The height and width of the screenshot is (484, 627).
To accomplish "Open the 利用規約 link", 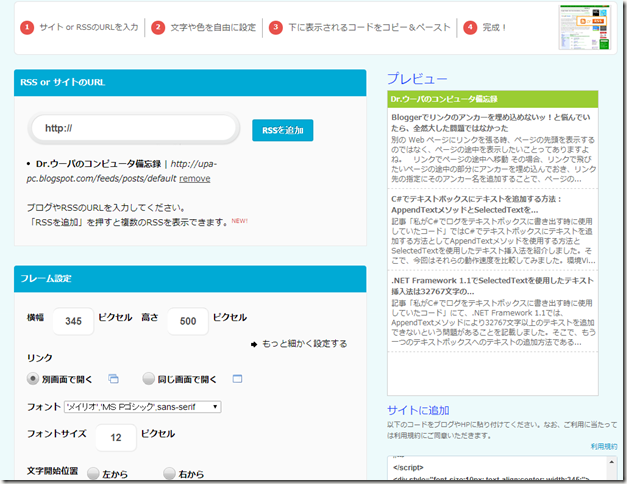I will point(604,446).
